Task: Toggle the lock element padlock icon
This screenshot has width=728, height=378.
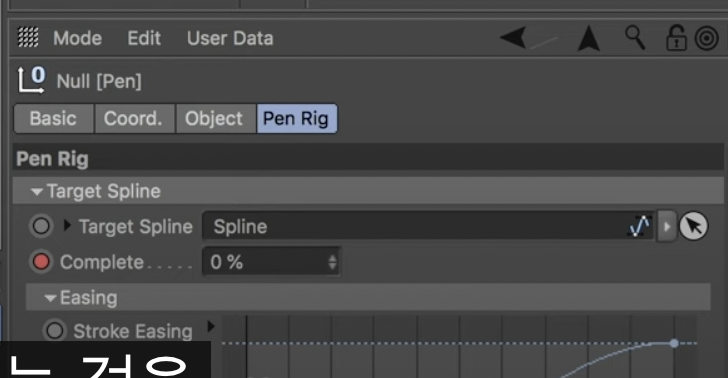Action: 676,37
